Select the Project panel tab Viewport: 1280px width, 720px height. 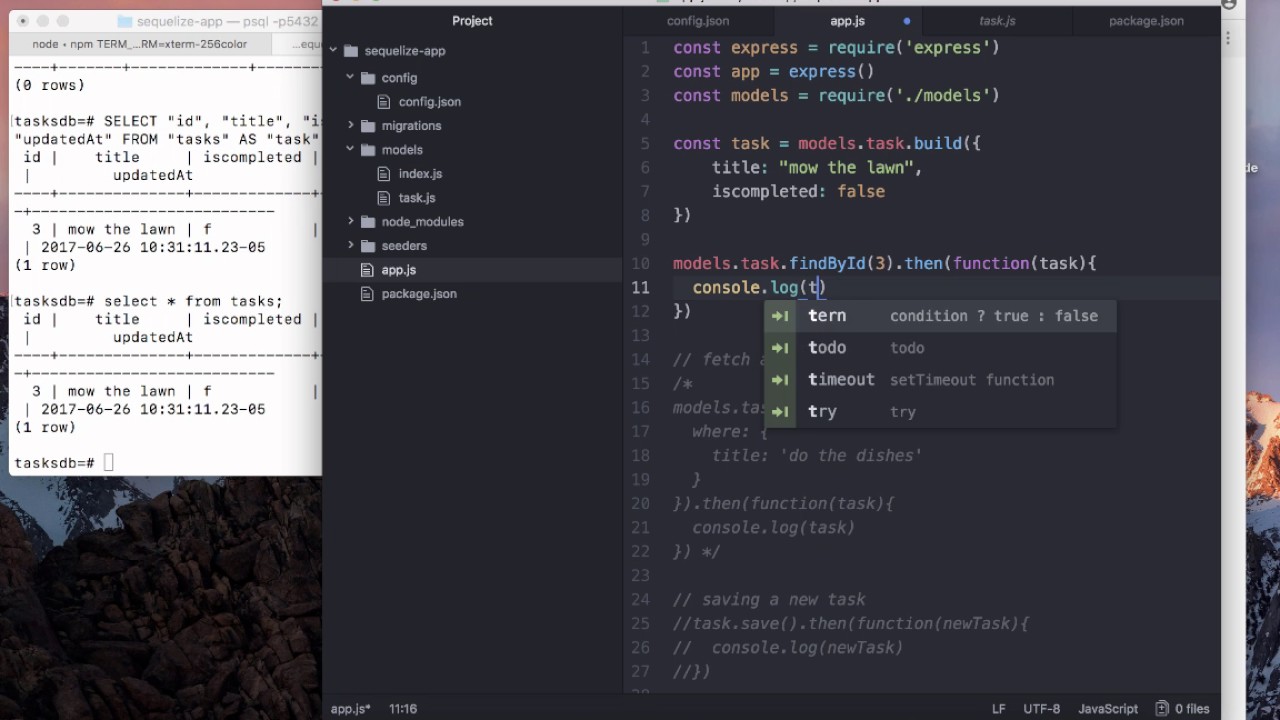tap(472, 21)
